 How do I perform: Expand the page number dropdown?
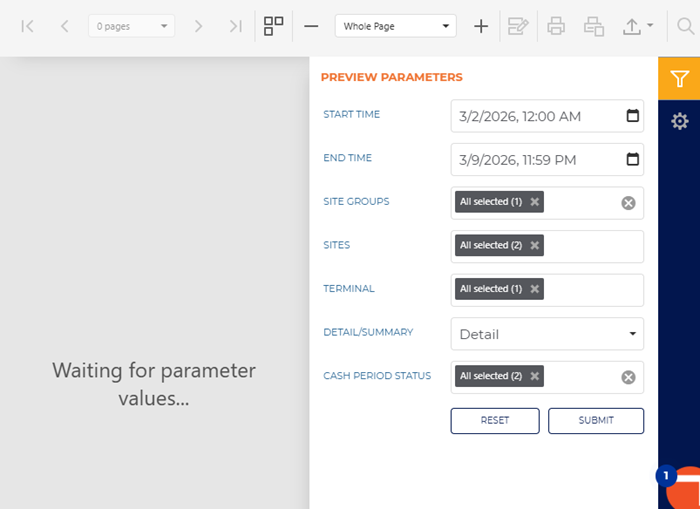(131, 26)
